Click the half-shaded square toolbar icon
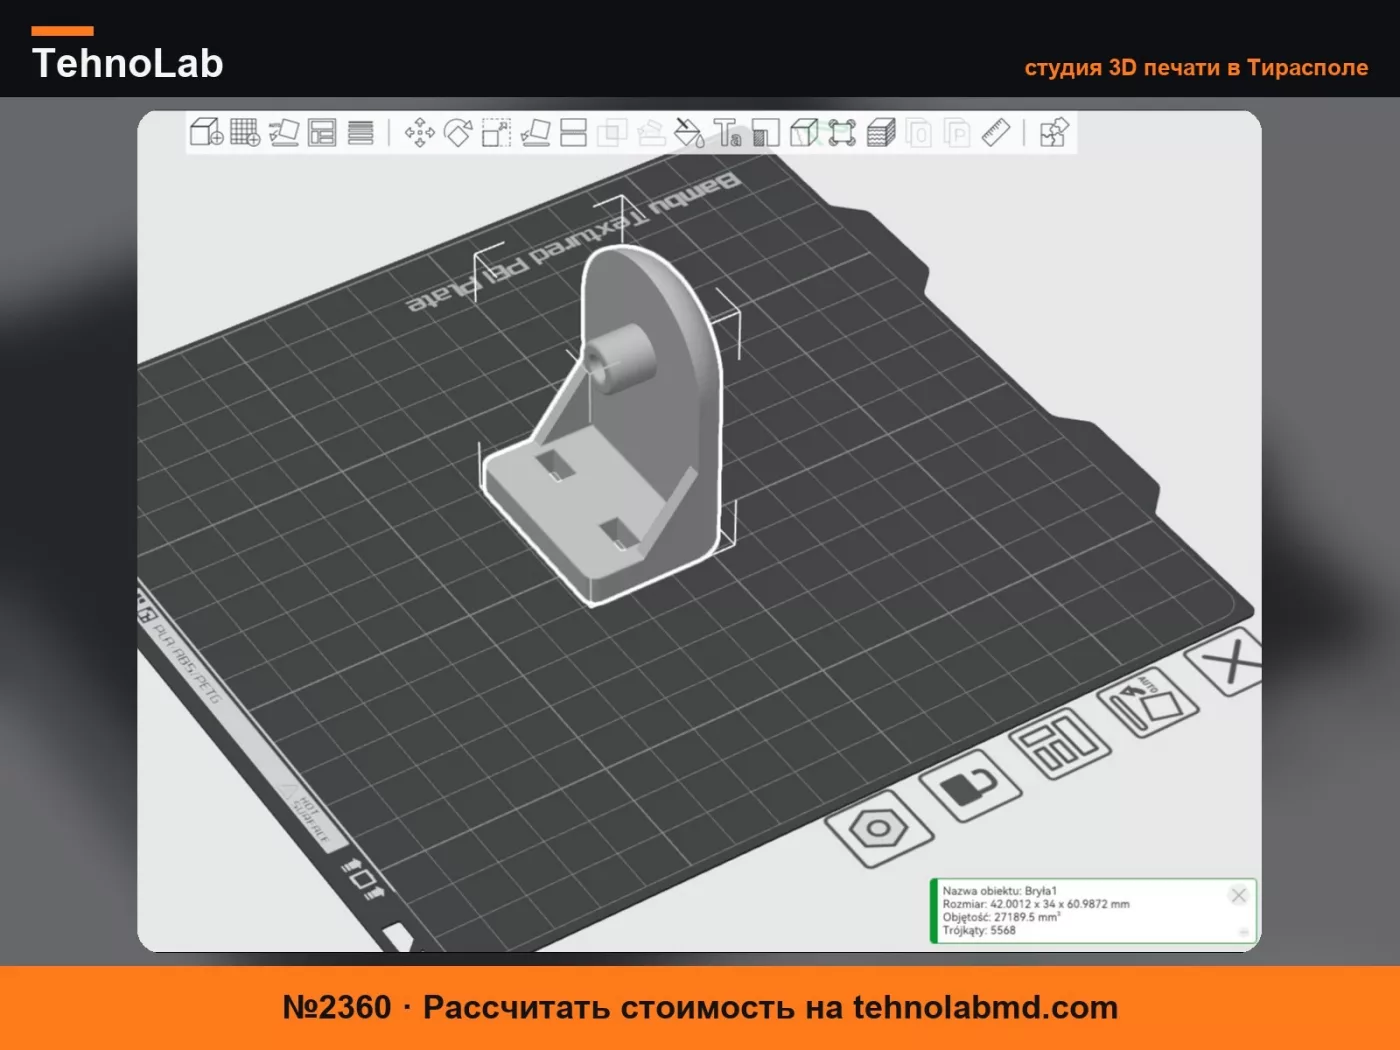1400x1050 pixels. tap(765, 132)
